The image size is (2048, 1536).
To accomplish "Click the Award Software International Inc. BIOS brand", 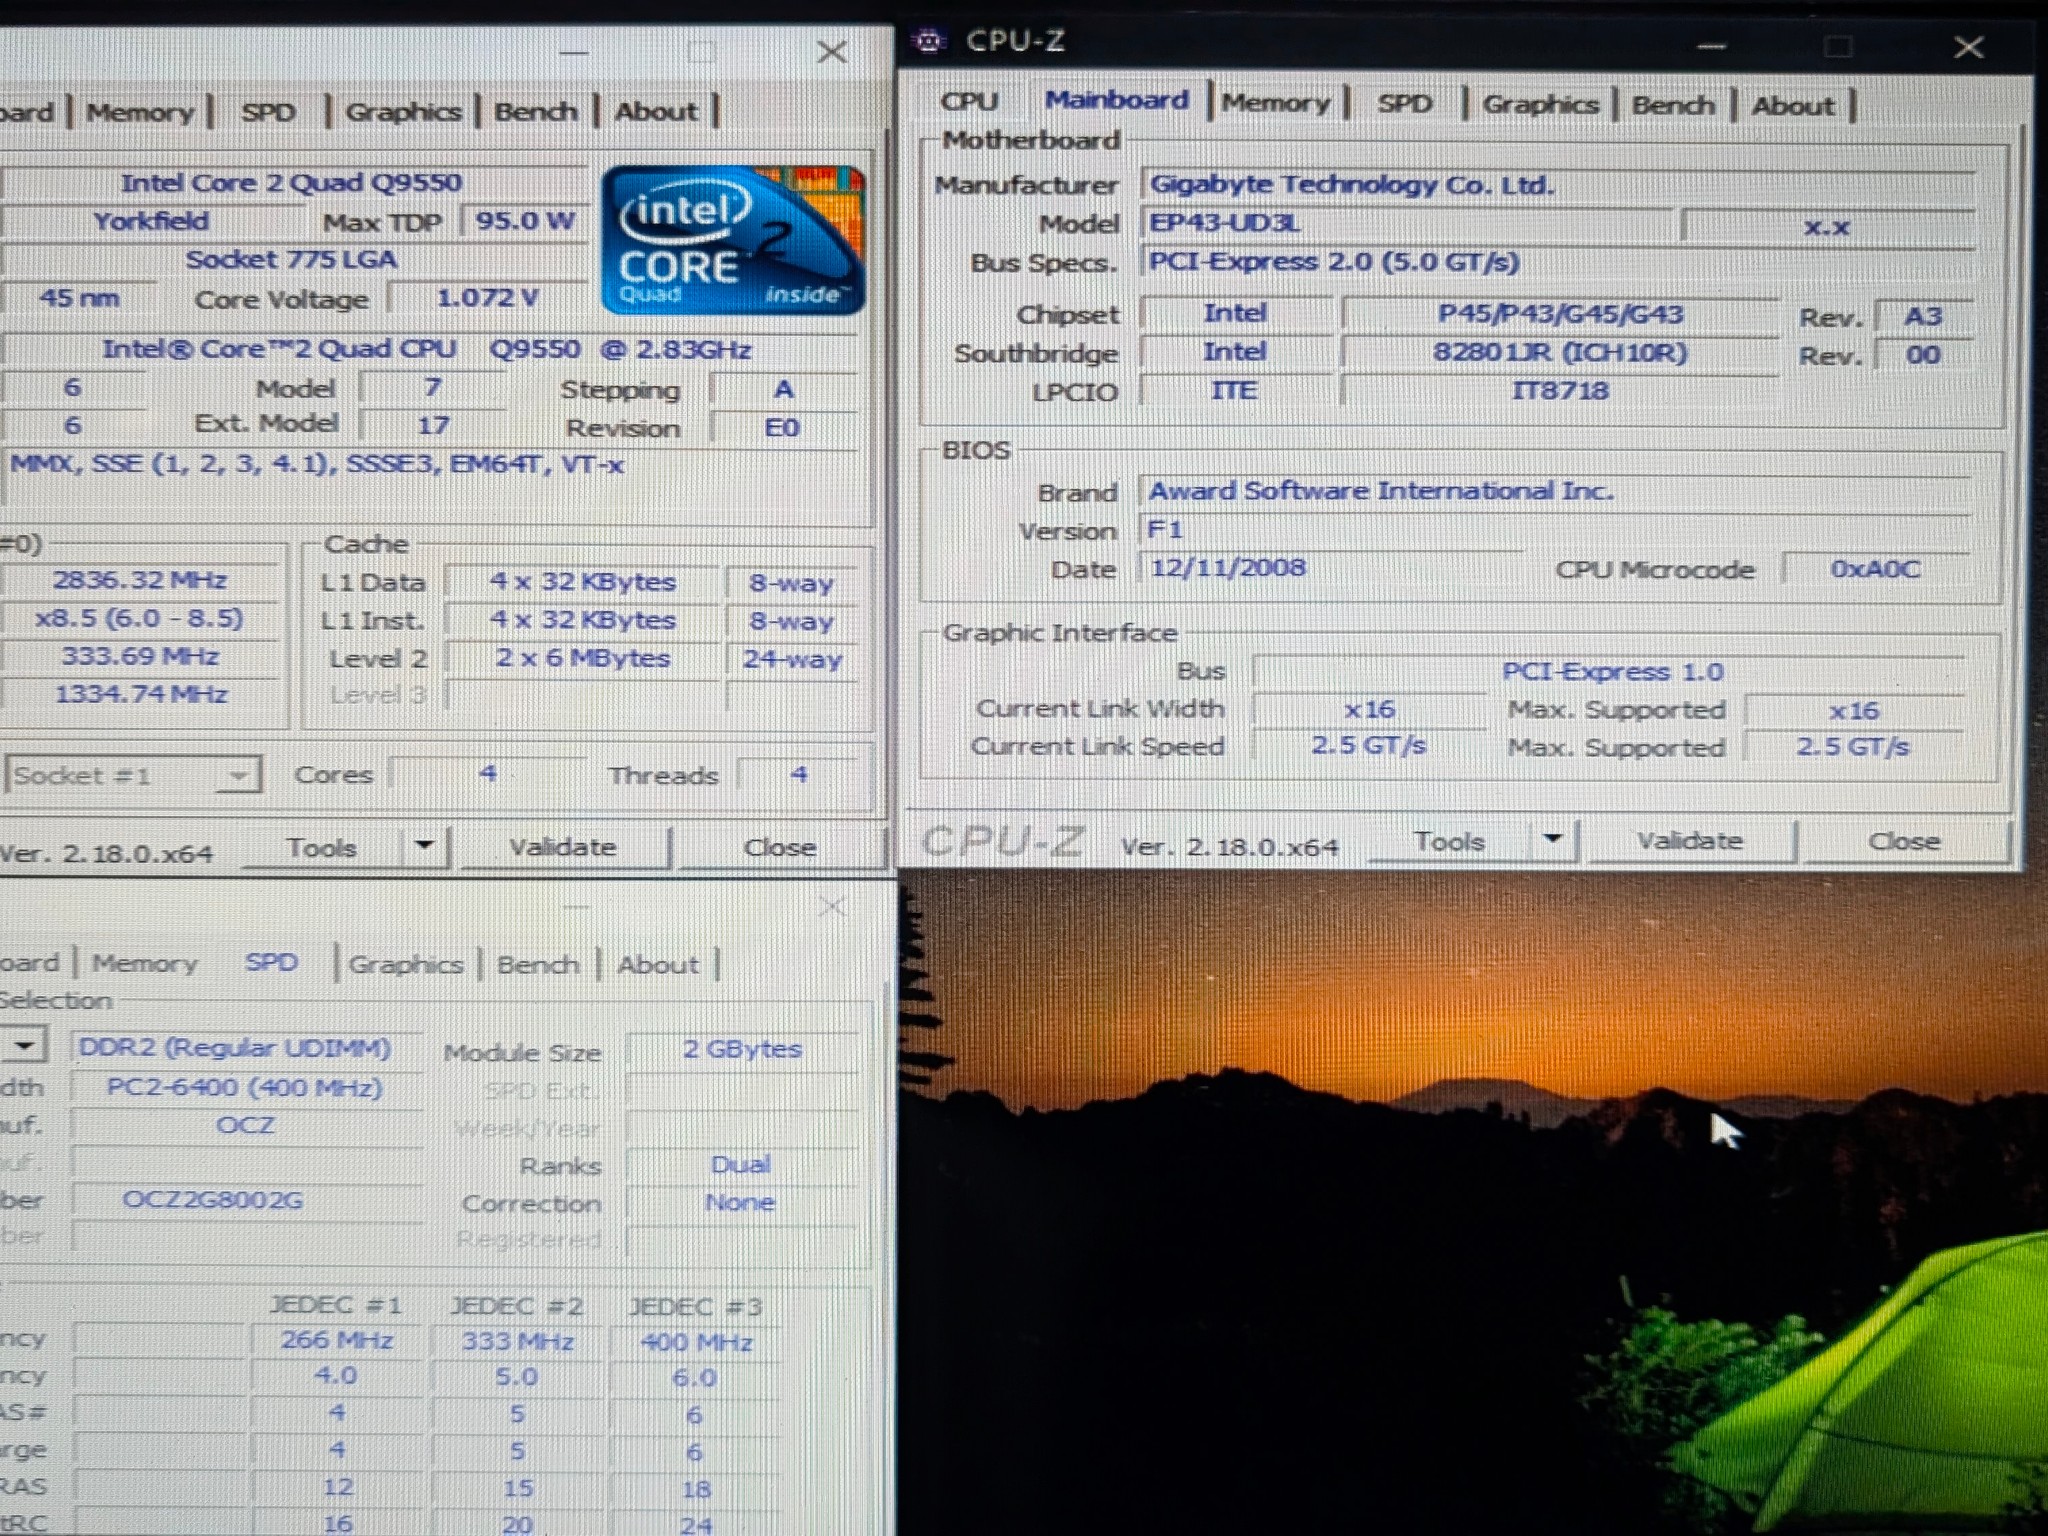I will pyautogui.click(x=1556, y=491).
